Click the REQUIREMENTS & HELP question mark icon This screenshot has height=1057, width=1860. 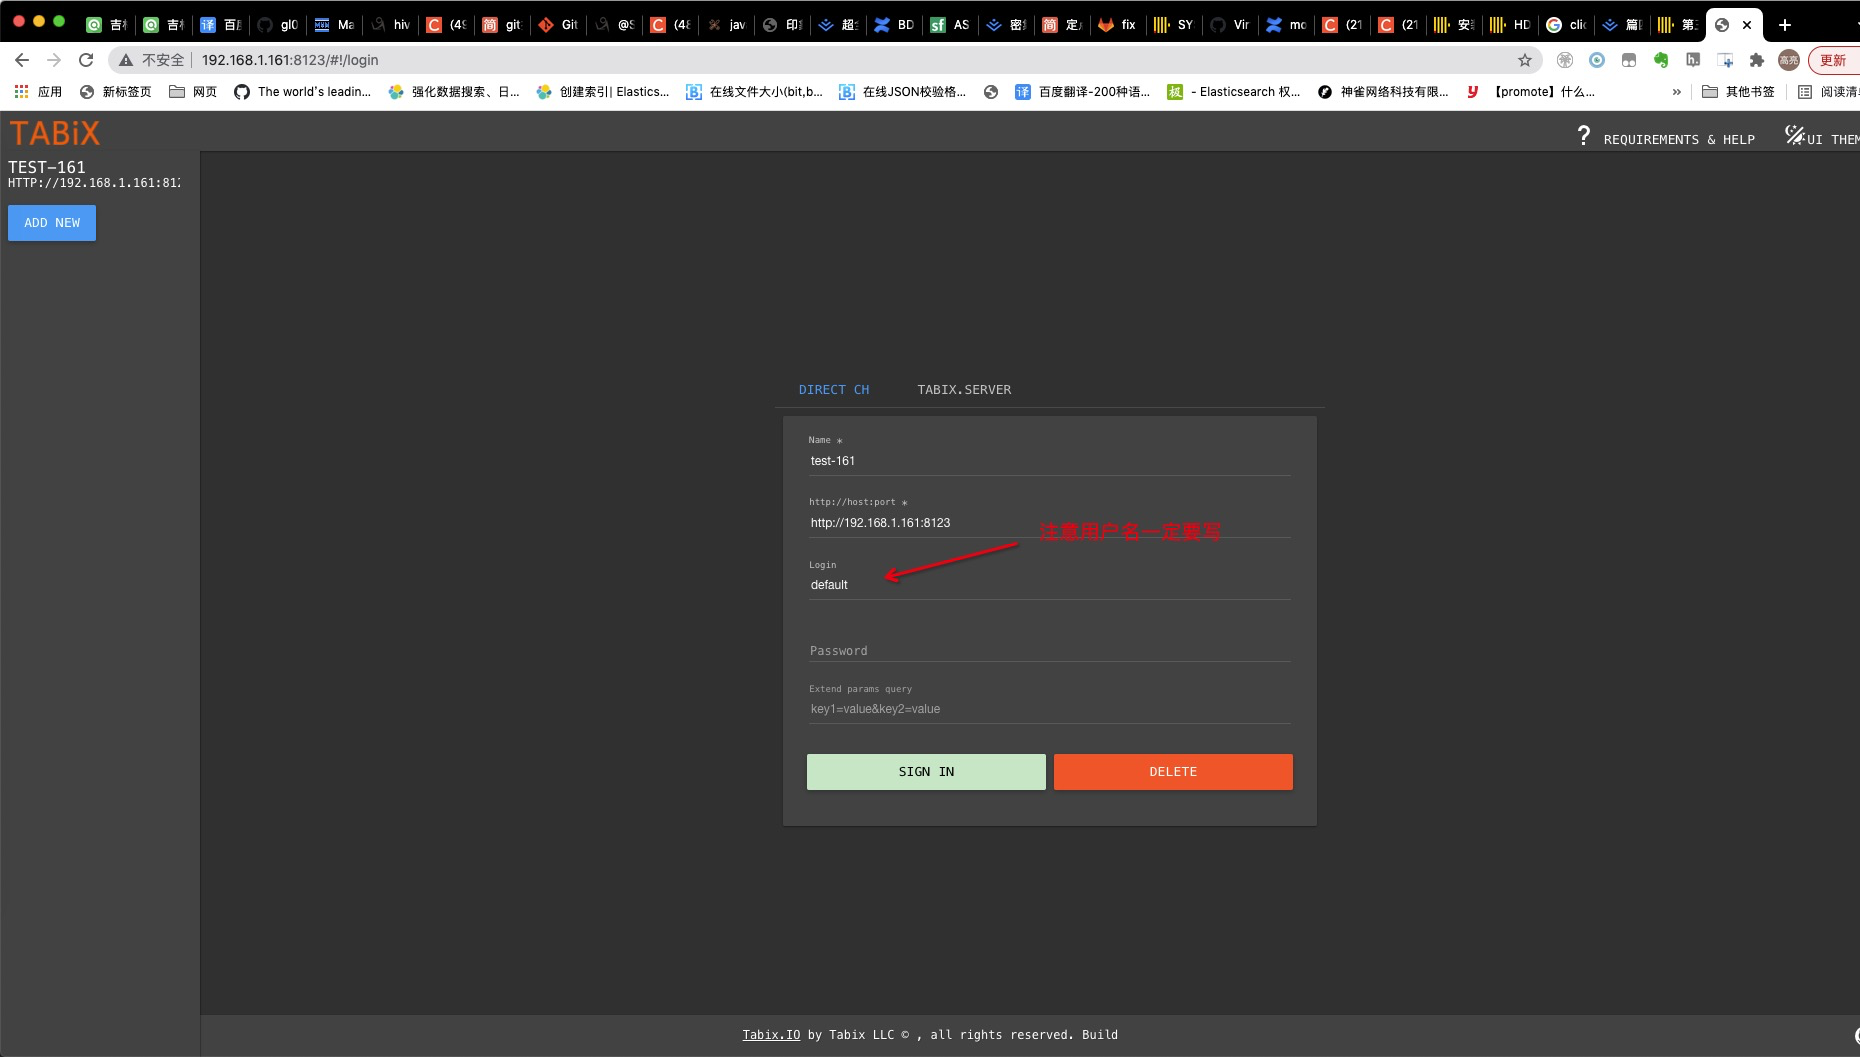[1584, 135]
